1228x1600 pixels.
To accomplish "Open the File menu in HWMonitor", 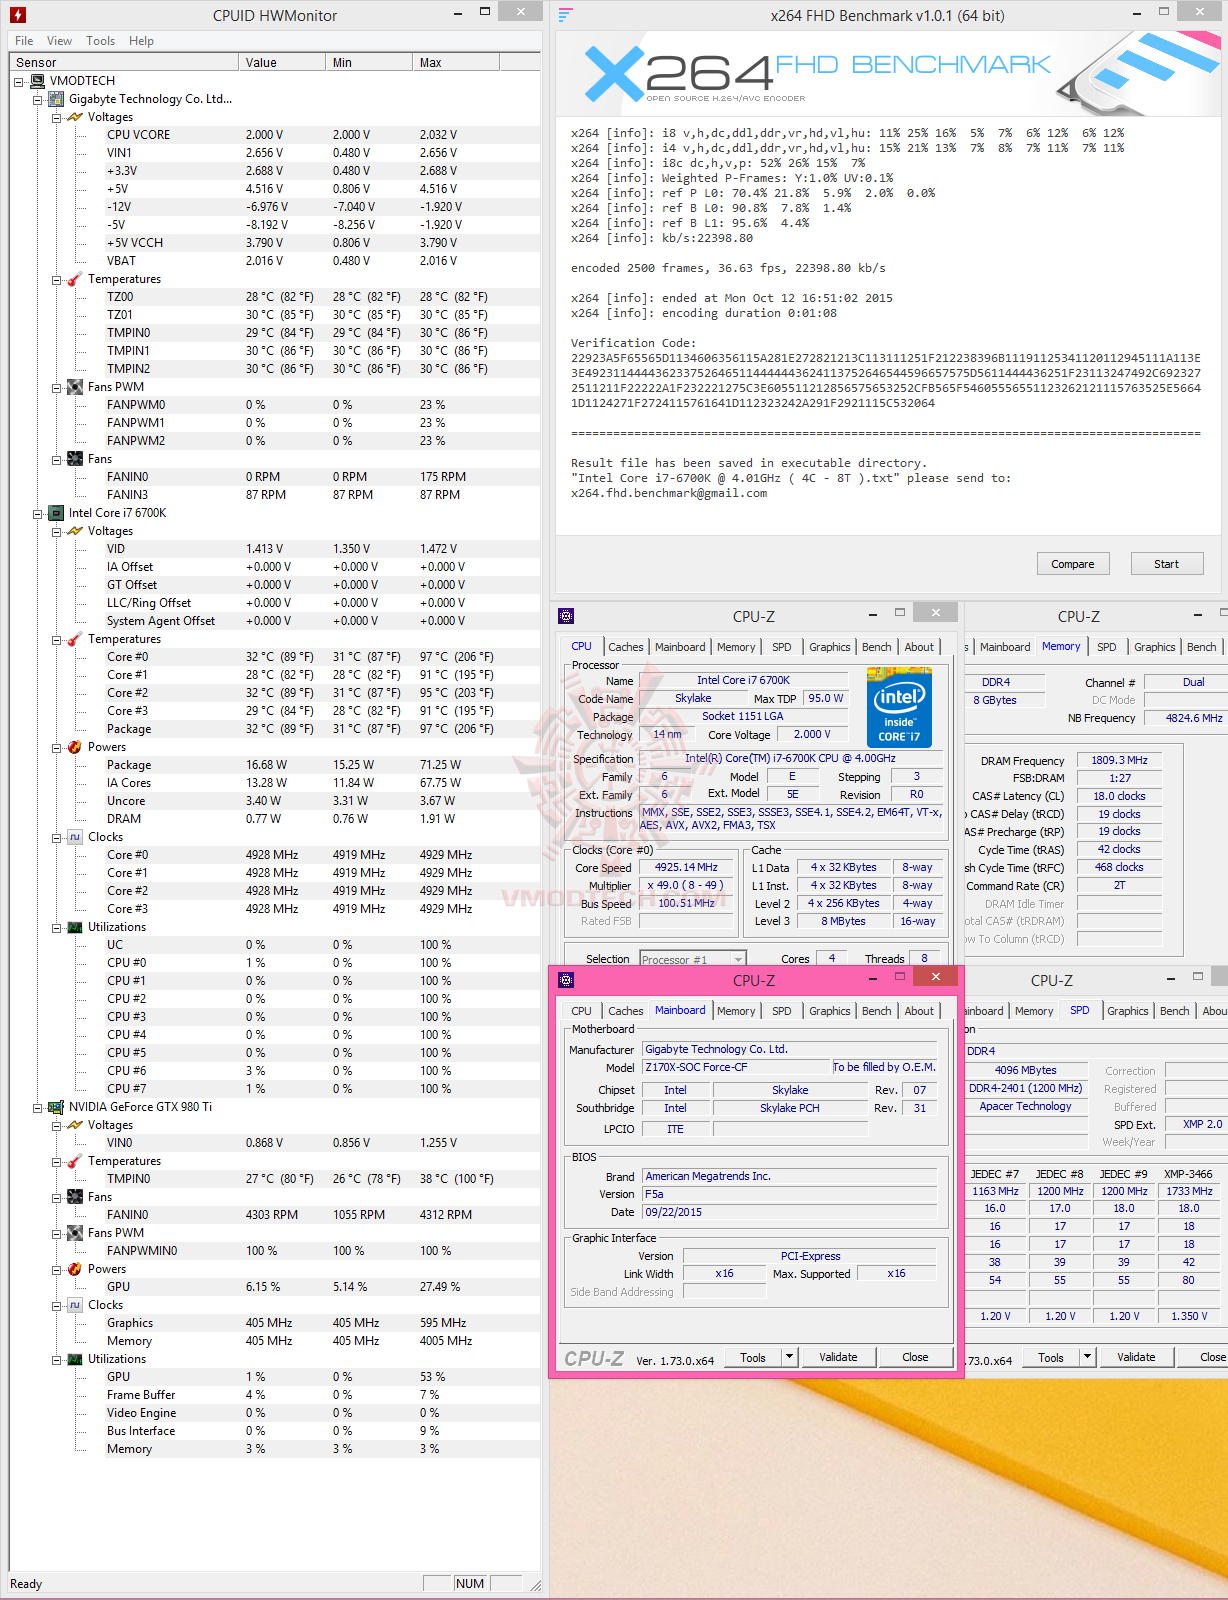I will click(x=24, y=41).
